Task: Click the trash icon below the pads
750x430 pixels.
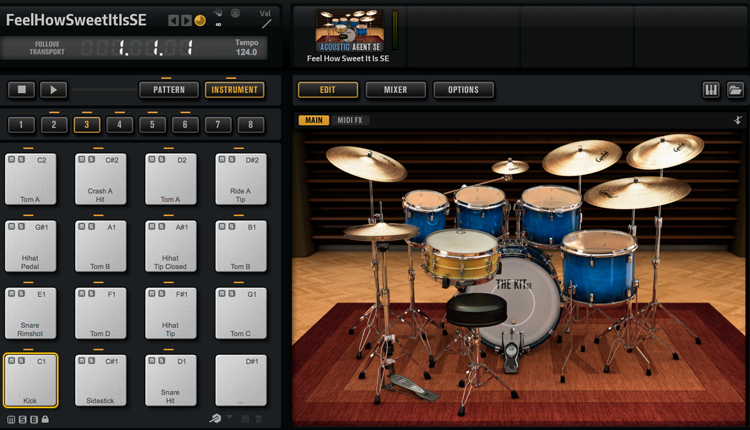Action: (259, 419)
